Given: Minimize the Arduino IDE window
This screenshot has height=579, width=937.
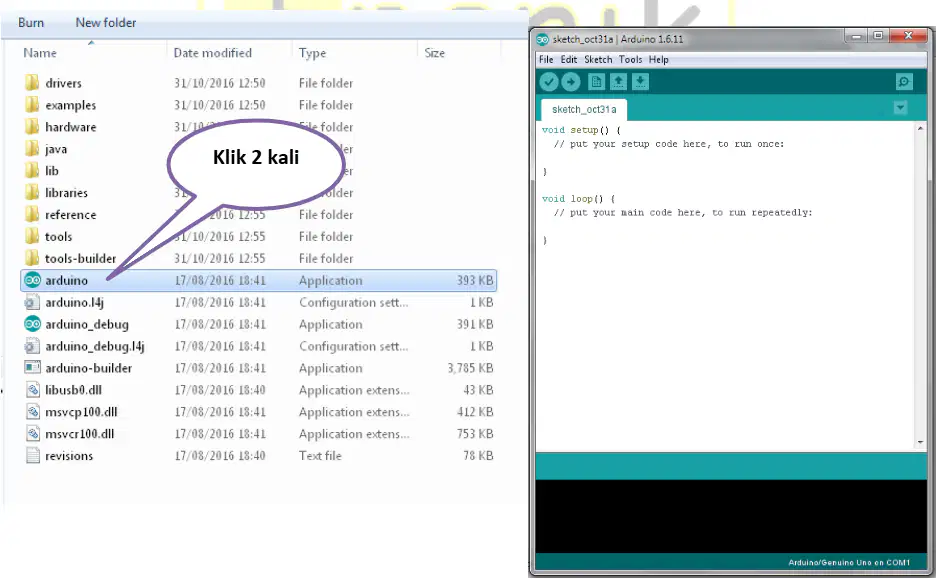Looking at the screenshot, I should coord(856,37).
